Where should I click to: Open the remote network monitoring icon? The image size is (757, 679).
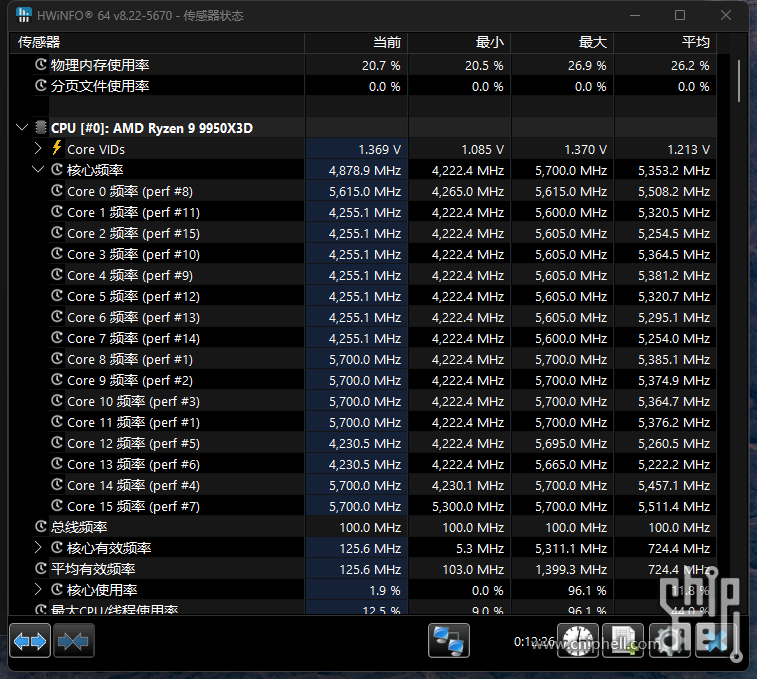(449, 641)
